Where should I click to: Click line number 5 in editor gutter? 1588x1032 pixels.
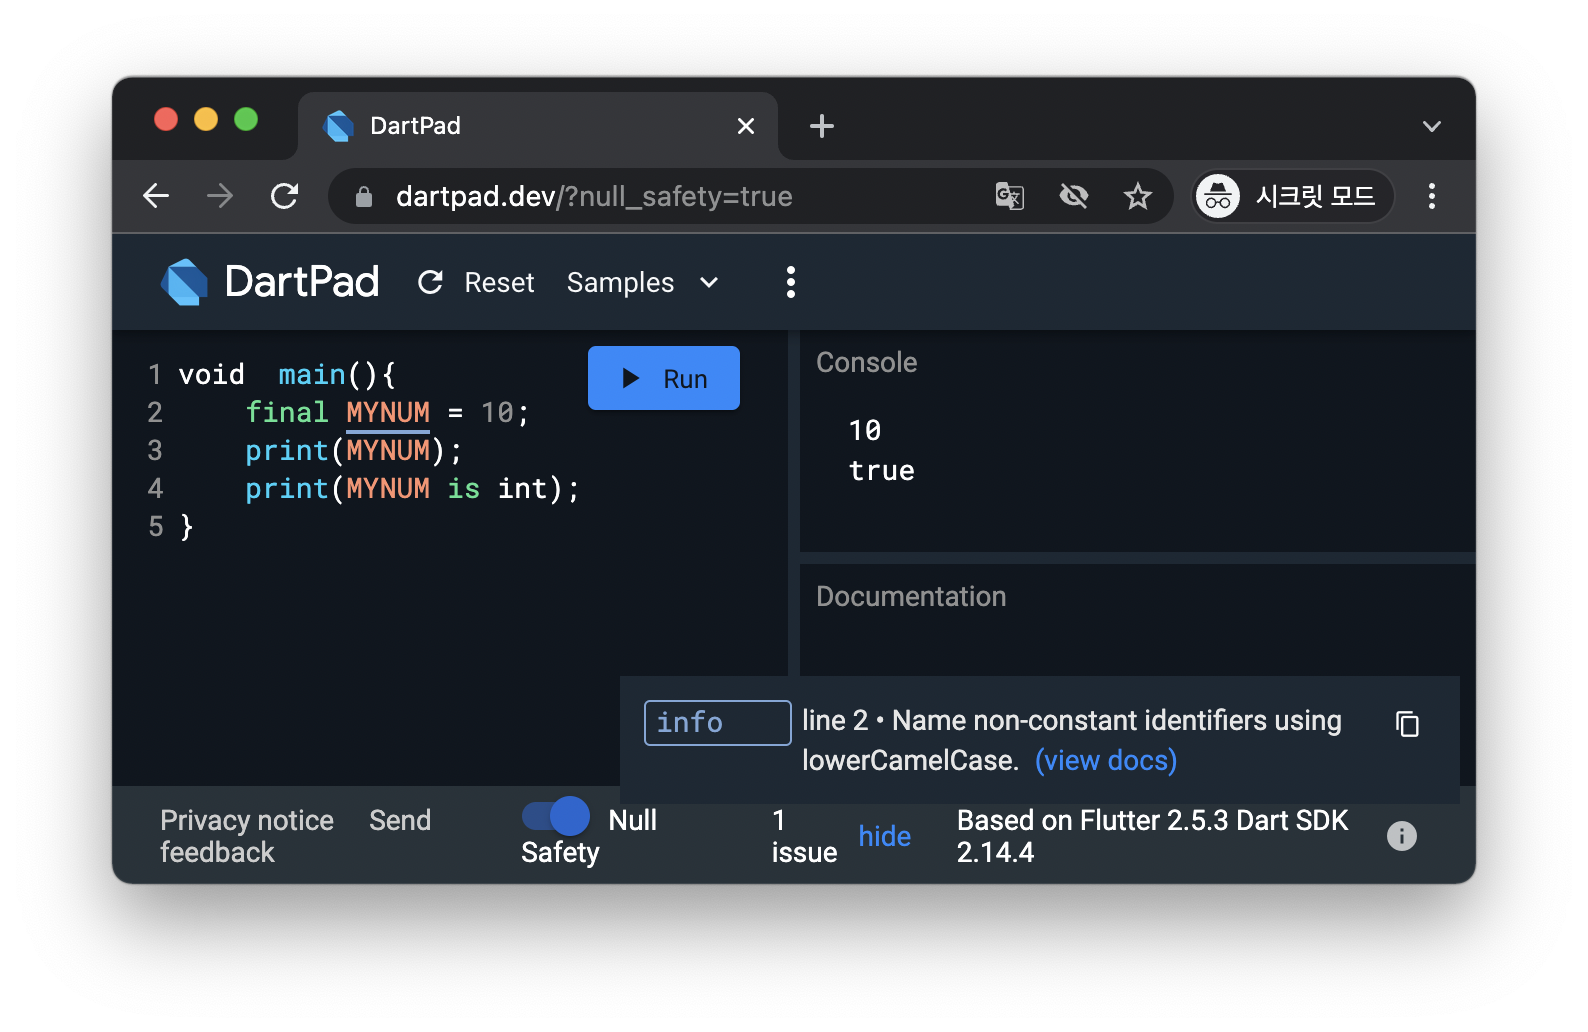pyautogui.click(x=155, y=526)
